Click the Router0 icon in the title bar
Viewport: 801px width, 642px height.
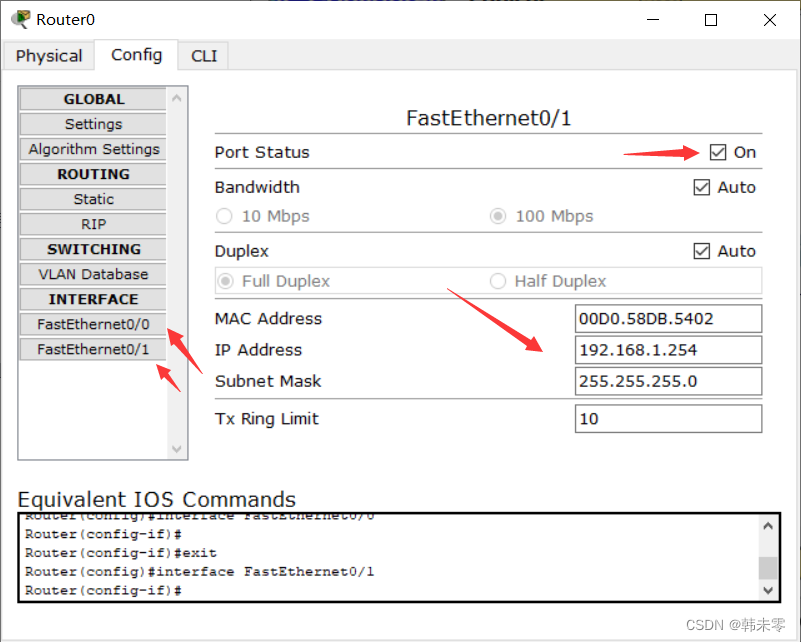pos(18,18)
